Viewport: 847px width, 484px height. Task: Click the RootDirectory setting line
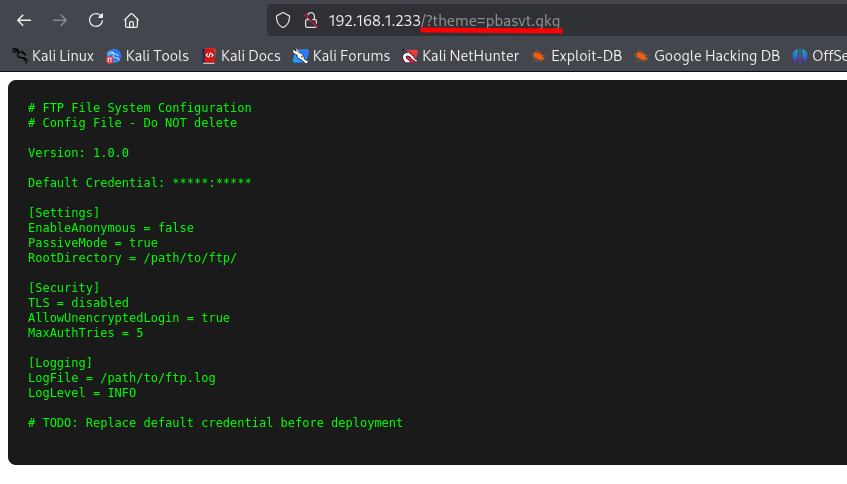coord(132,258)
